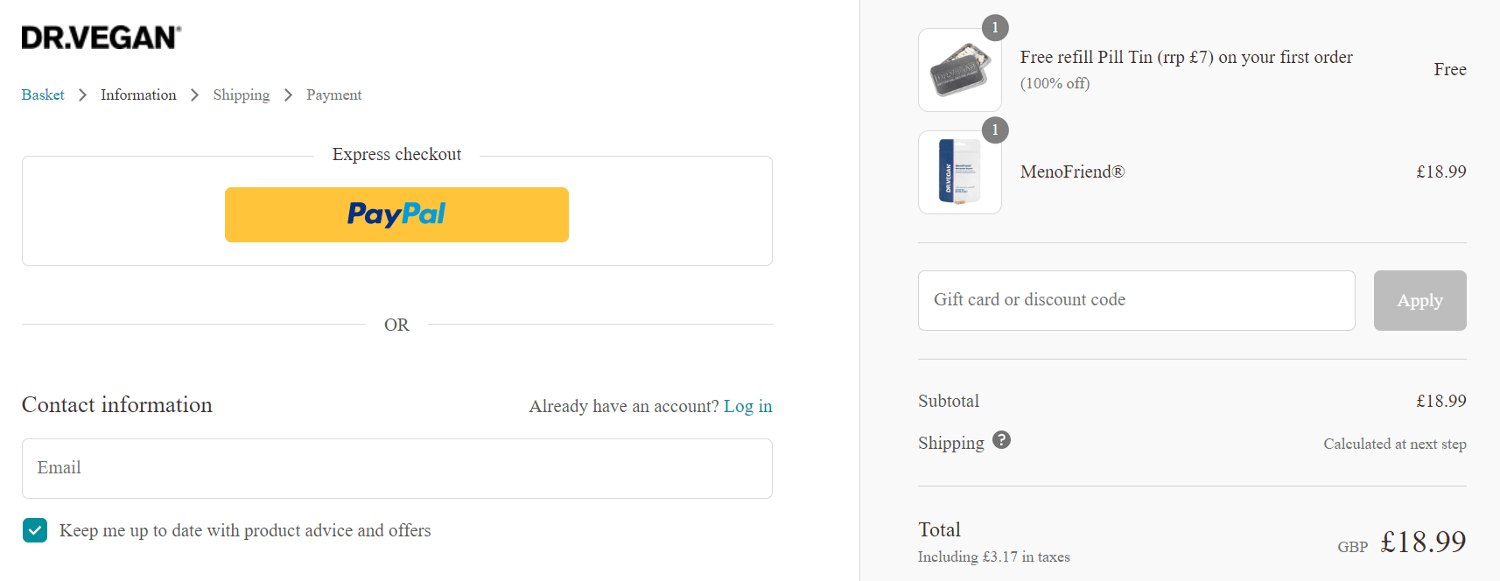Click the MenoFriend product name
Screen dimensions: 1500x581
pos(1072,172)
